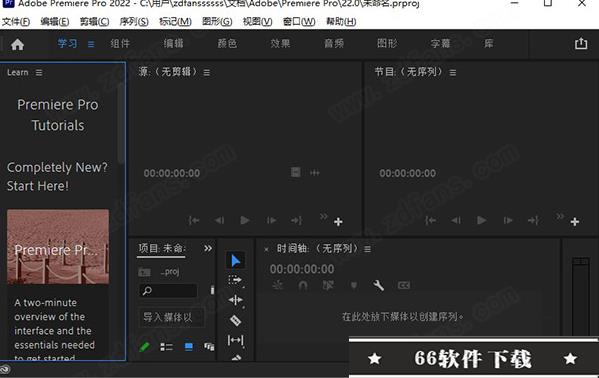Toggle Timeline caption track CC options
This screenshot has height=378, width=599.
pyautogui.click(x=404, y=286)
